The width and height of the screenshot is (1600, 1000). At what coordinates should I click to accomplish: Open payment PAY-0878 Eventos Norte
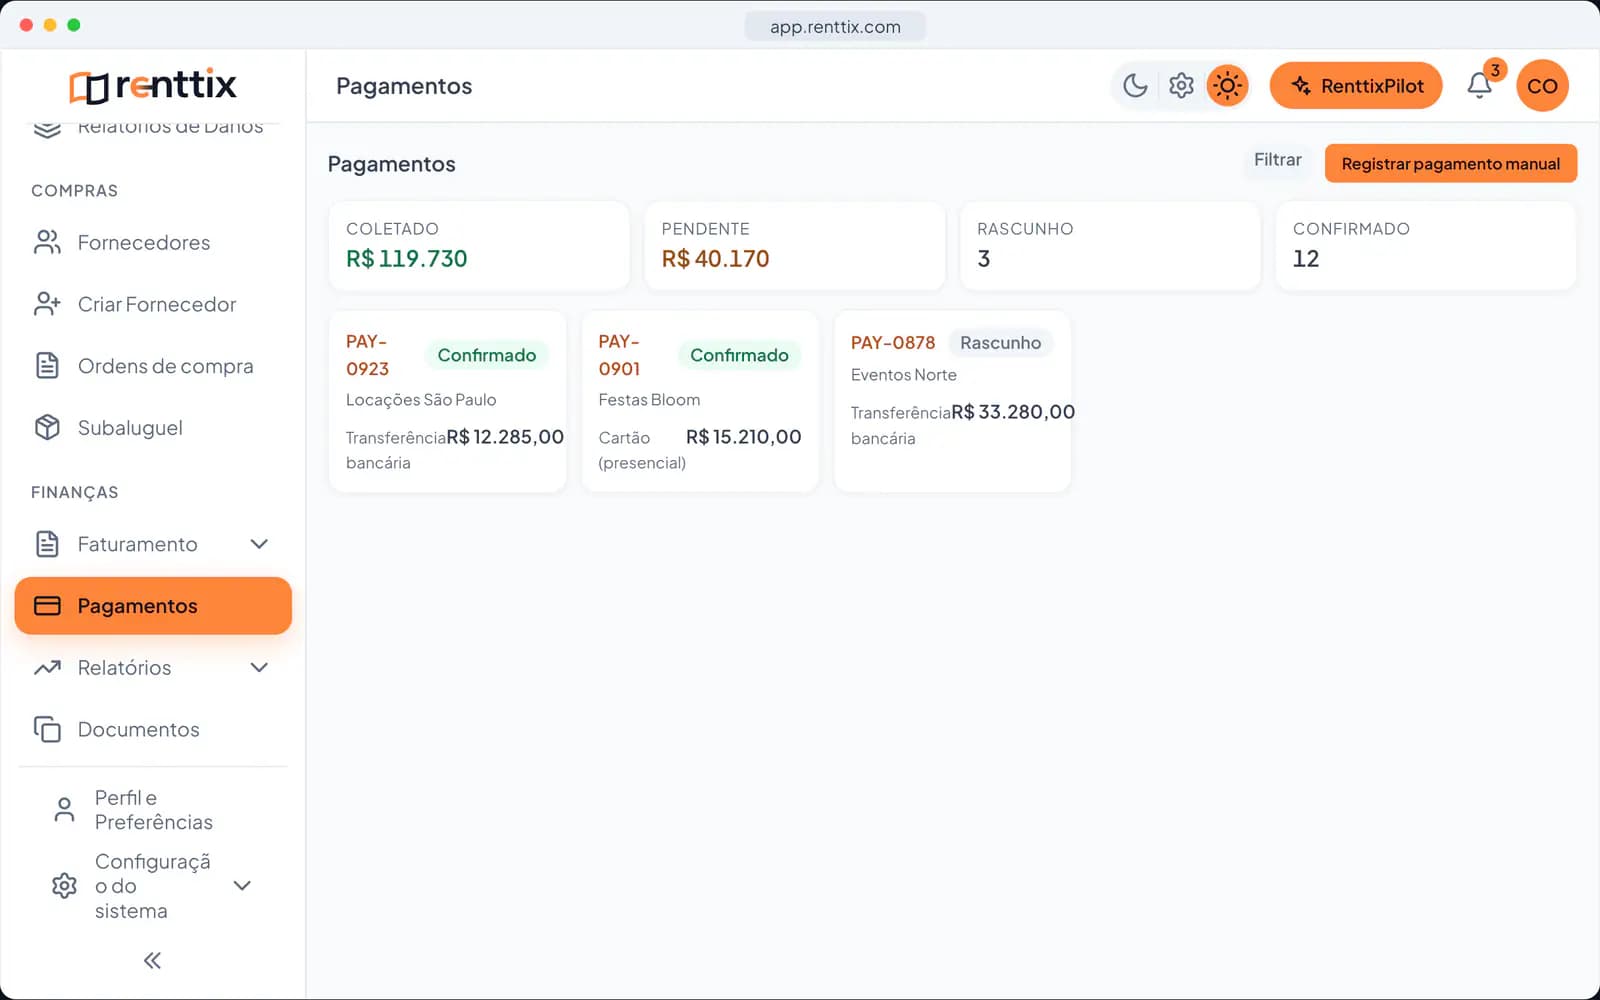coord(952,401)
